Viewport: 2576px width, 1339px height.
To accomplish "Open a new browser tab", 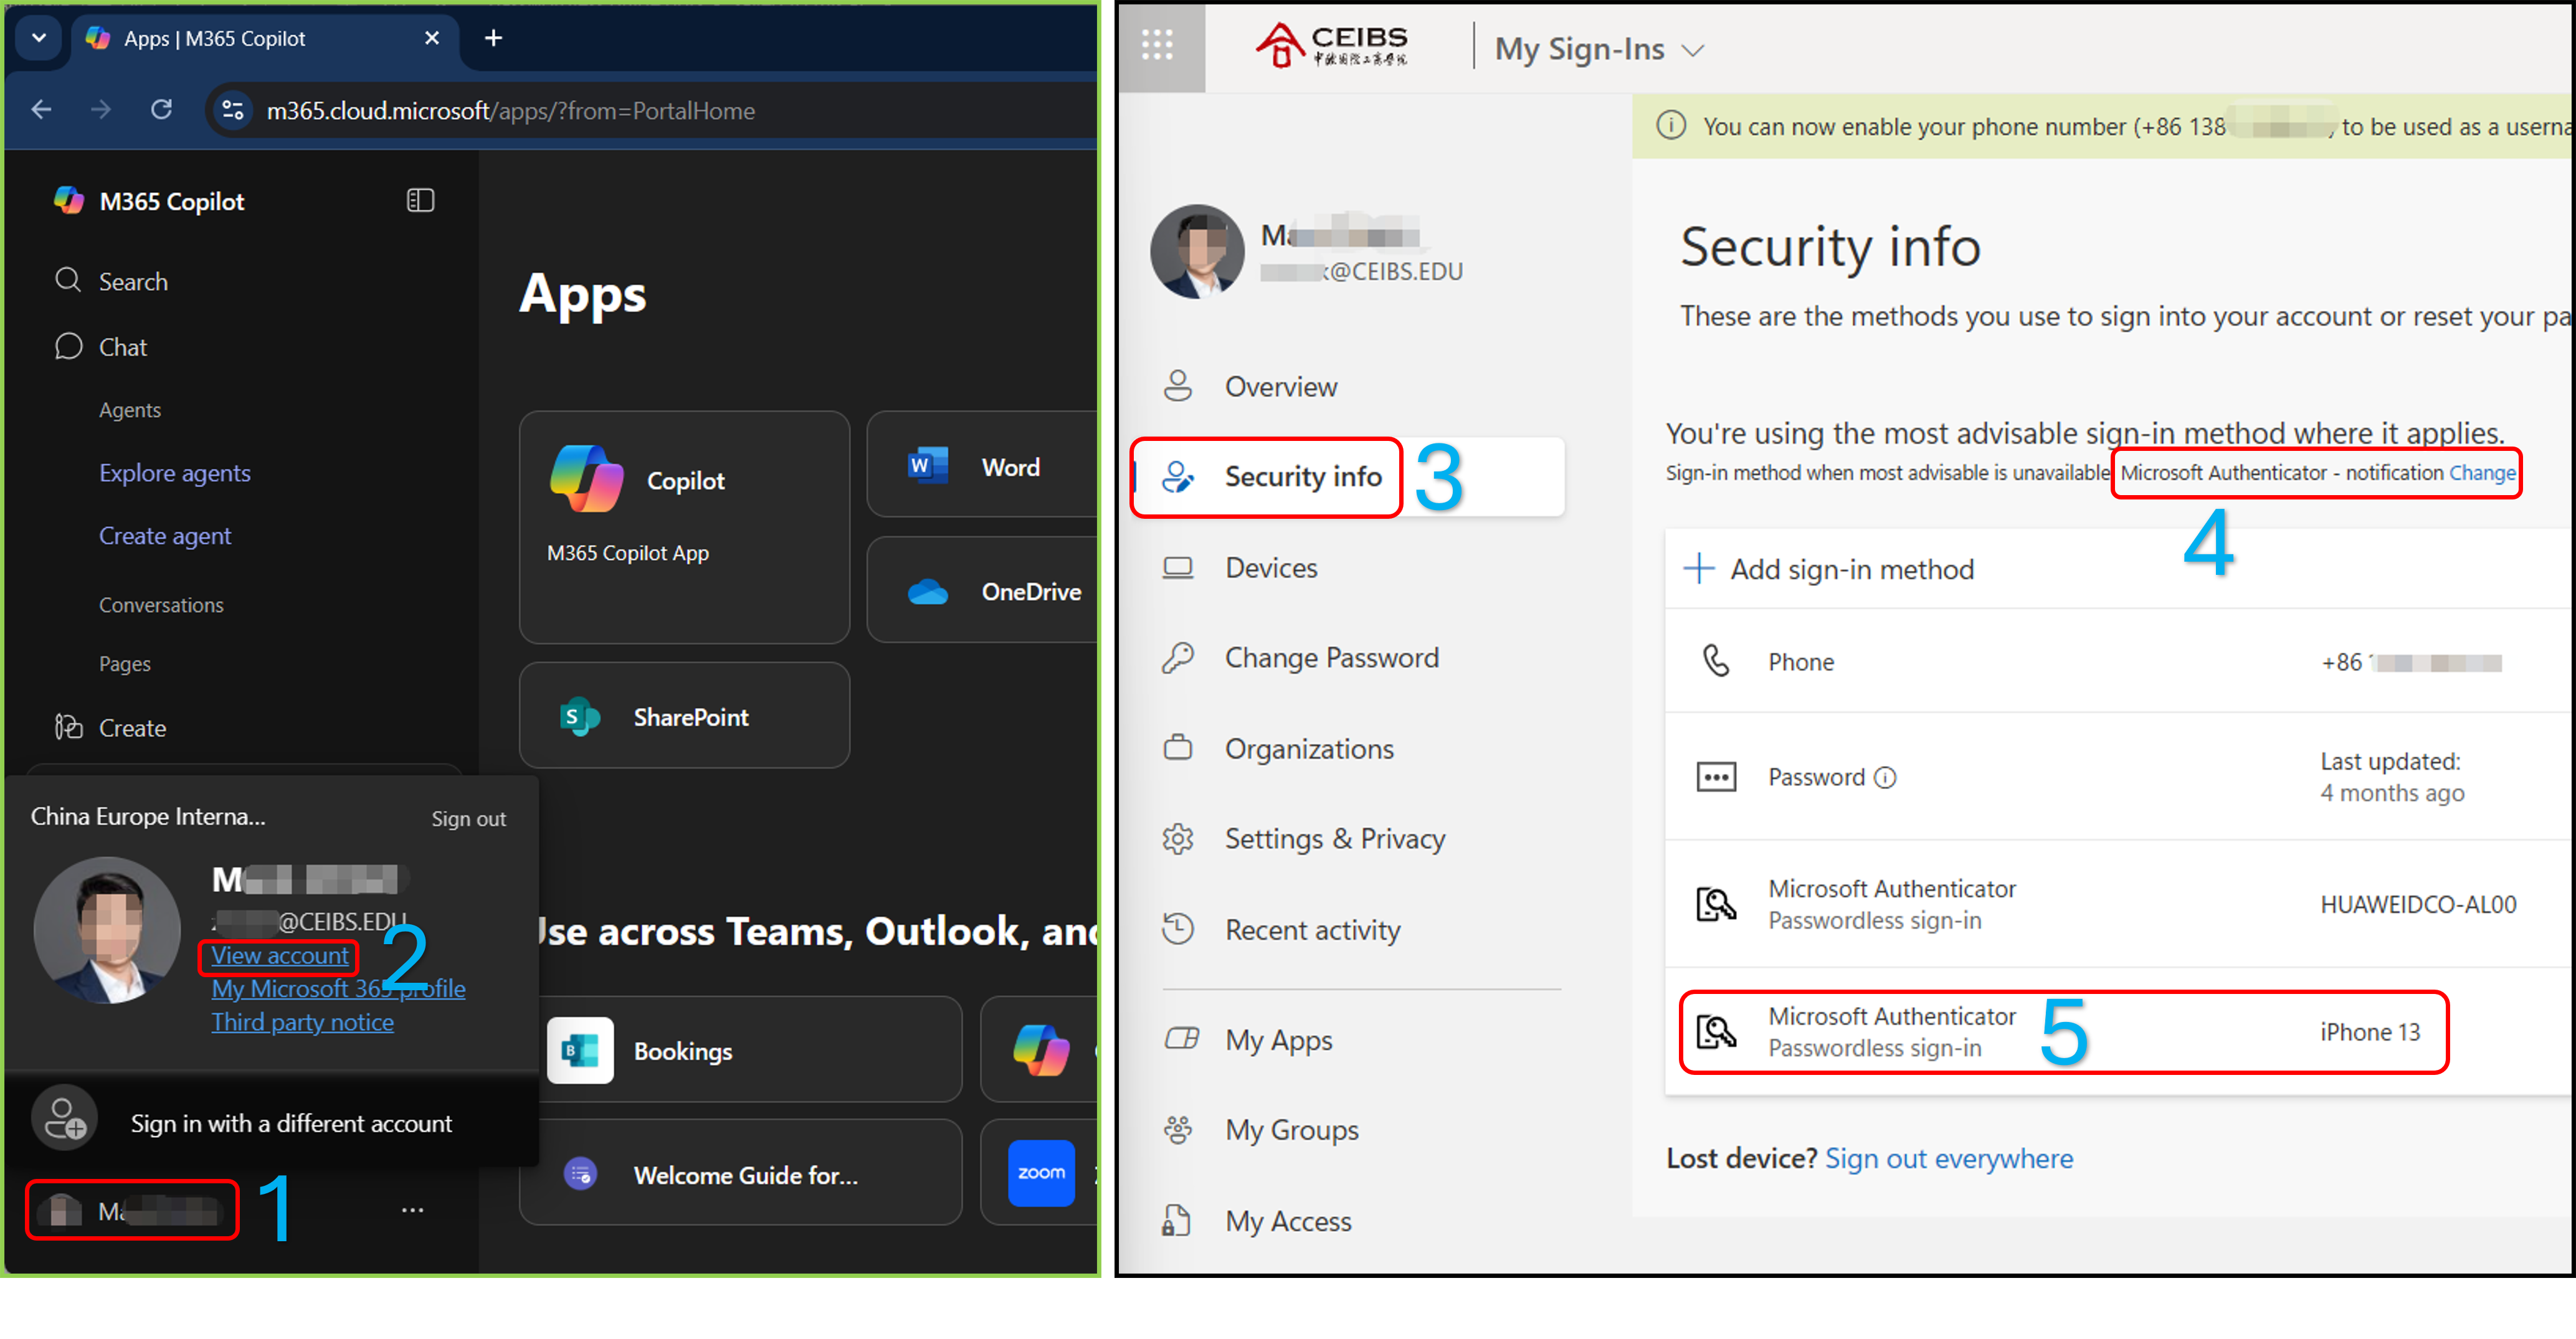I will tap(493, 38).
